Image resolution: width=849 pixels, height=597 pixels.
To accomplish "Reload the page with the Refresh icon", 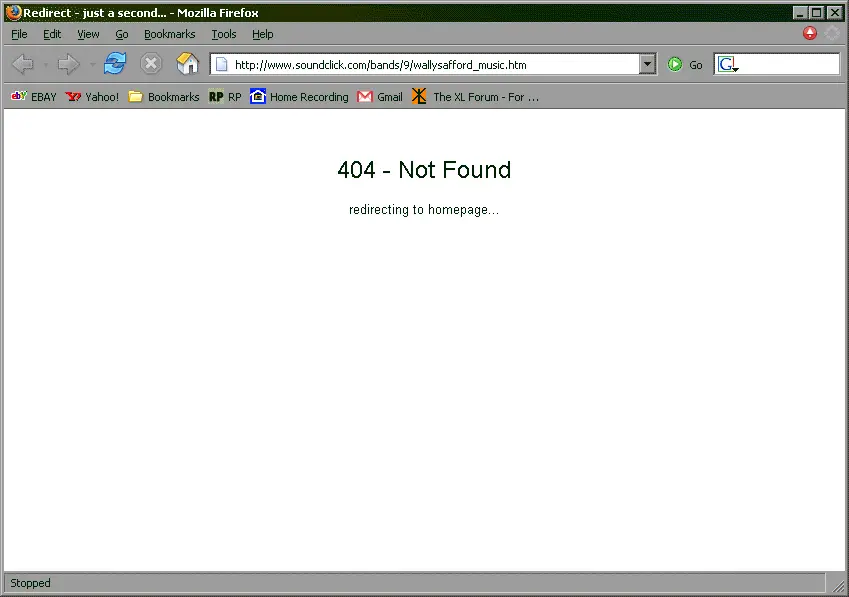I will pos(115,64).
